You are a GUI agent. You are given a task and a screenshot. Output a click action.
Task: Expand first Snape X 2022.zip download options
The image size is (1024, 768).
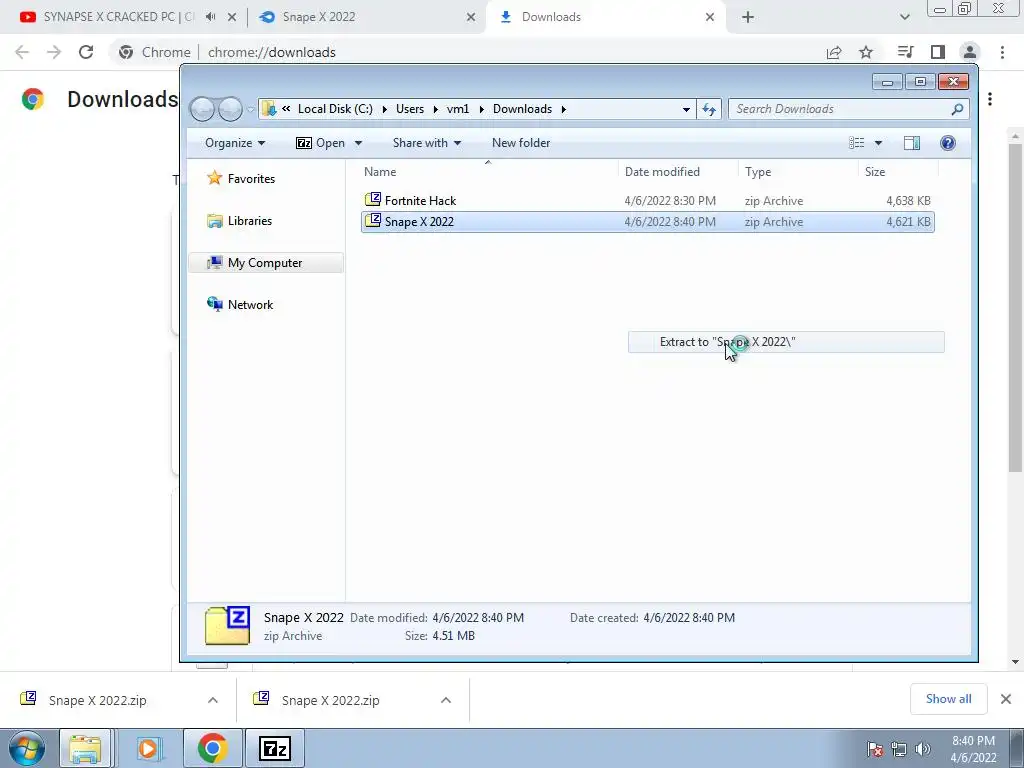(x=213, y=700)
